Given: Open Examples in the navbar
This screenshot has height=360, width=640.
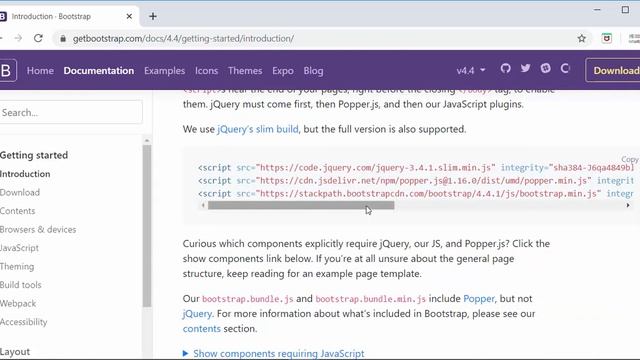Looking at the screenshot, I should [x=164, y=71].
